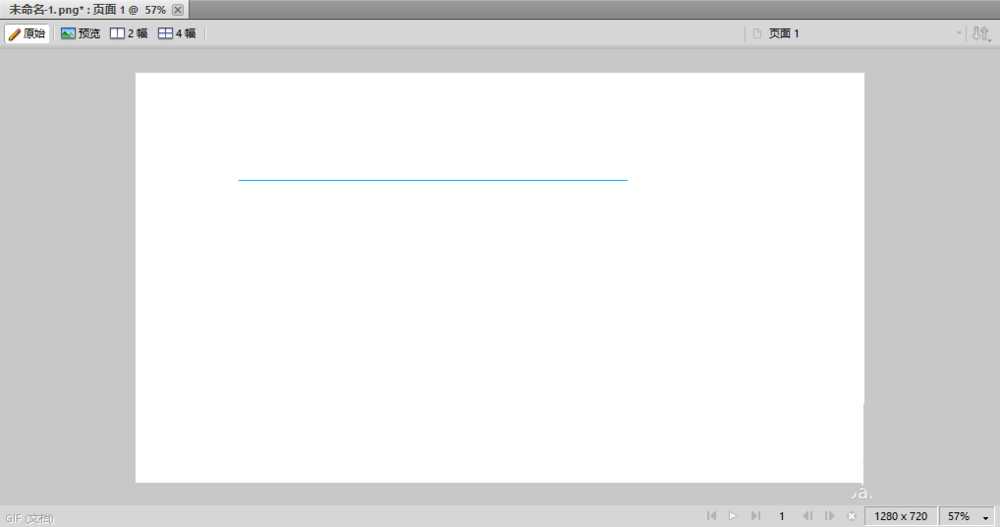Jump to the last frame
The image size is (1000, 527).
click(x=755, y=516)
